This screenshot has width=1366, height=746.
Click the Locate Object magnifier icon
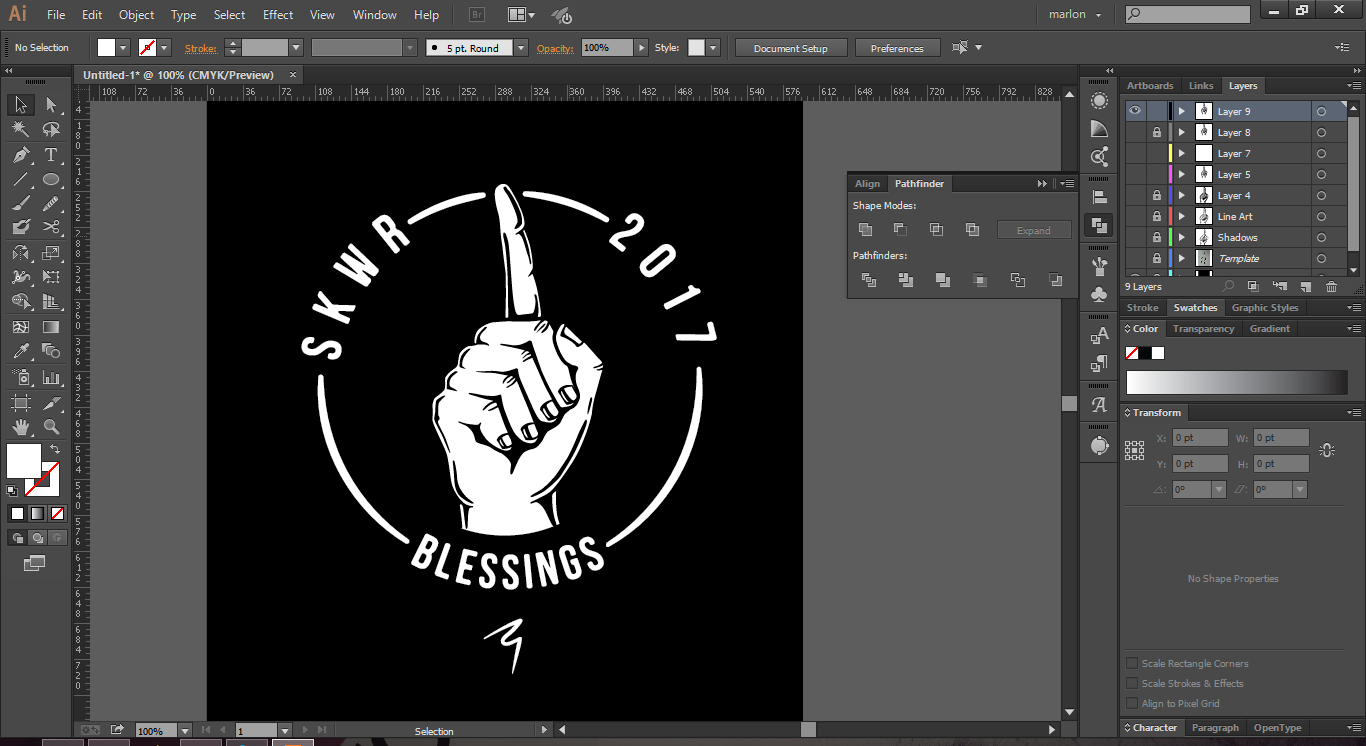[1228, 287]
